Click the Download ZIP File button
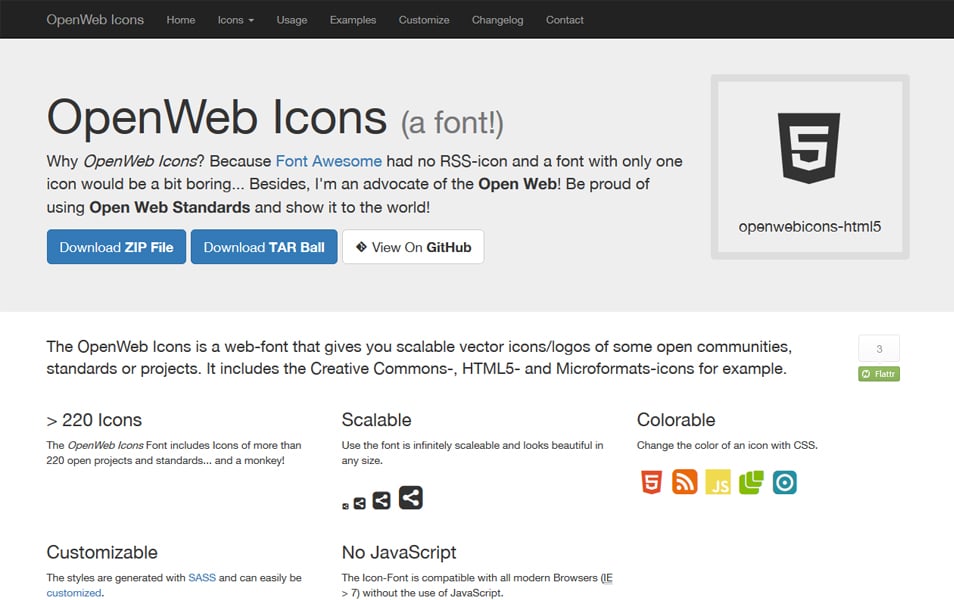954x600 pixels. 116,246
